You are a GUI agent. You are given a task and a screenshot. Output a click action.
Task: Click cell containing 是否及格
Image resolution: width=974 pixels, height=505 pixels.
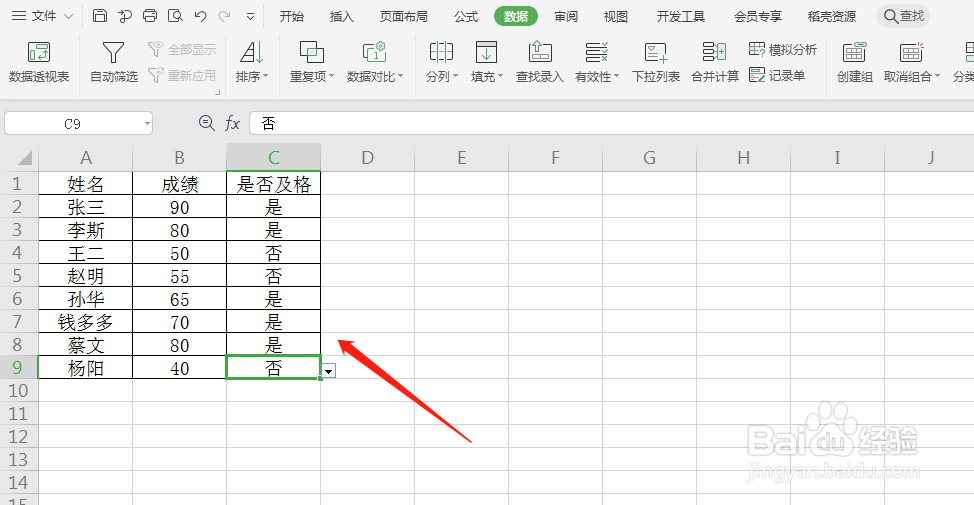click(x=273, y=184)
